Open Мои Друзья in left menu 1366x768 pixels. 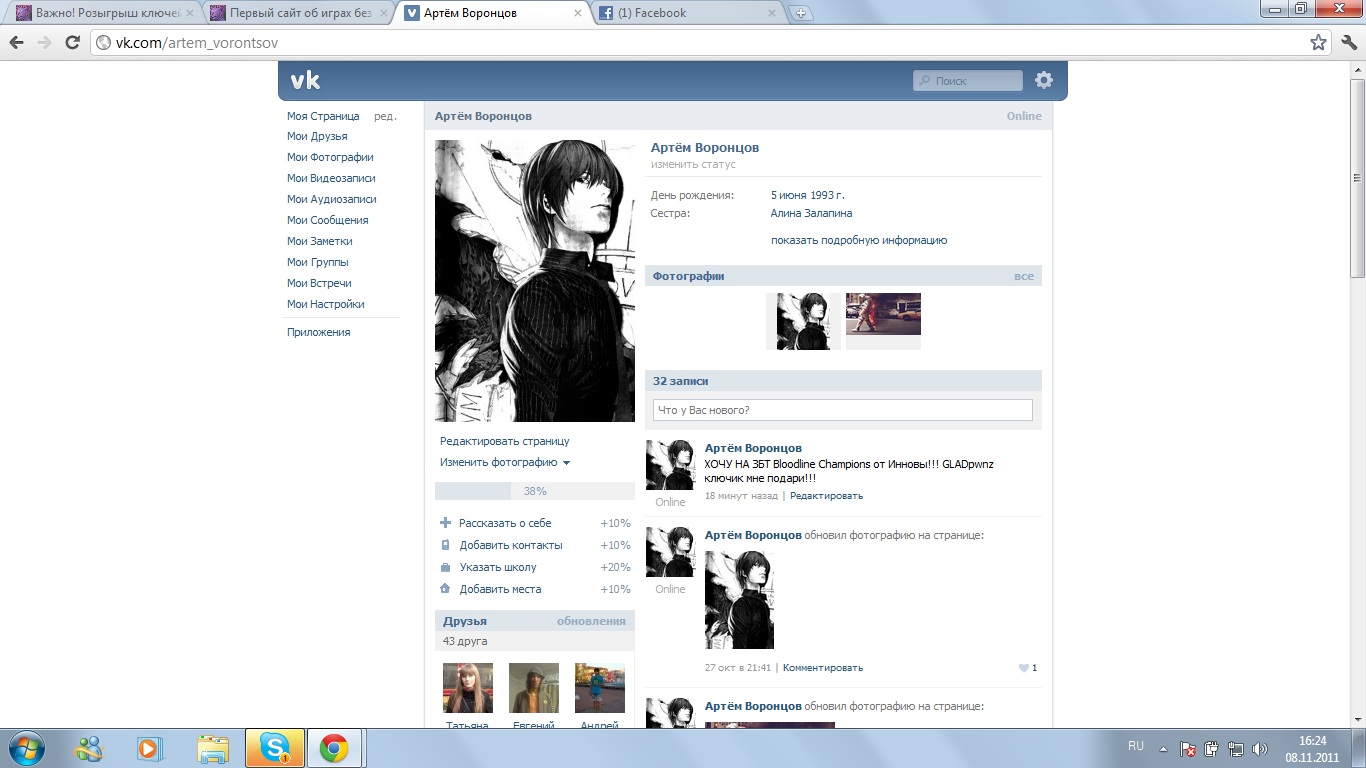point(317,136)
